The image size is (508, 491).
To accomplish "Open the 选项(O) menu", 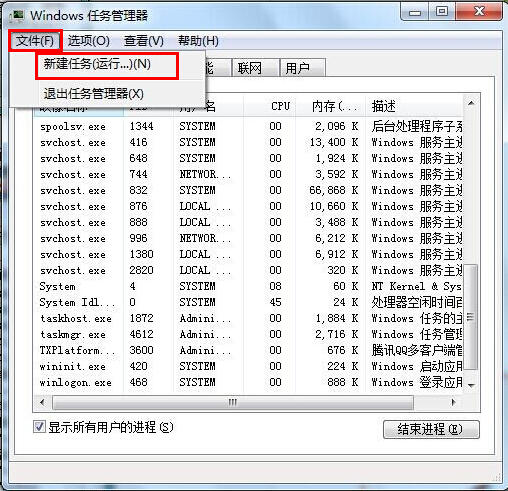I will point(89,41).
